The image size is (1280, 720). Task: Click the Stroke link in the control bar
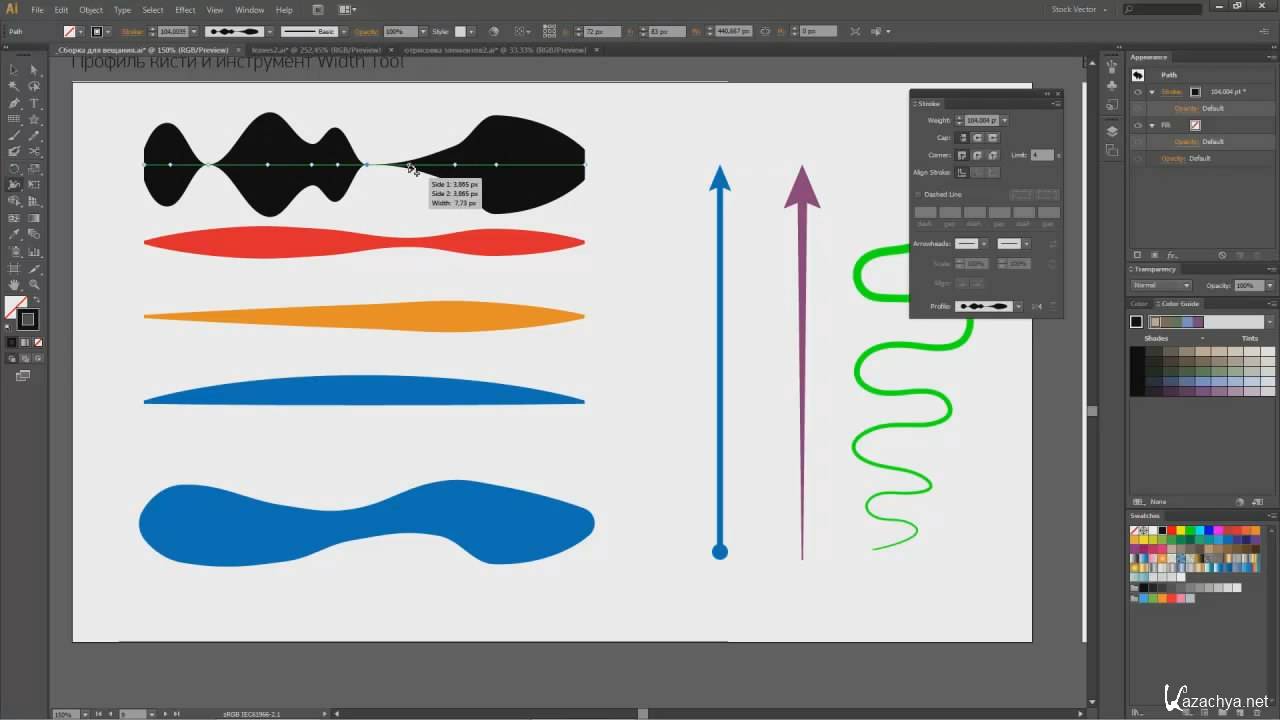[132, 32]
